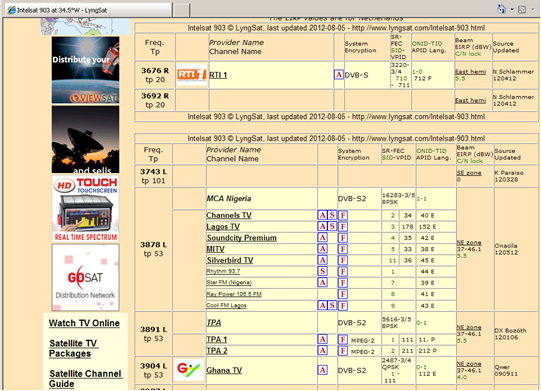Click NE zone beam link in 3904 L row
The image size is (541, 391).
coord(469,364)
